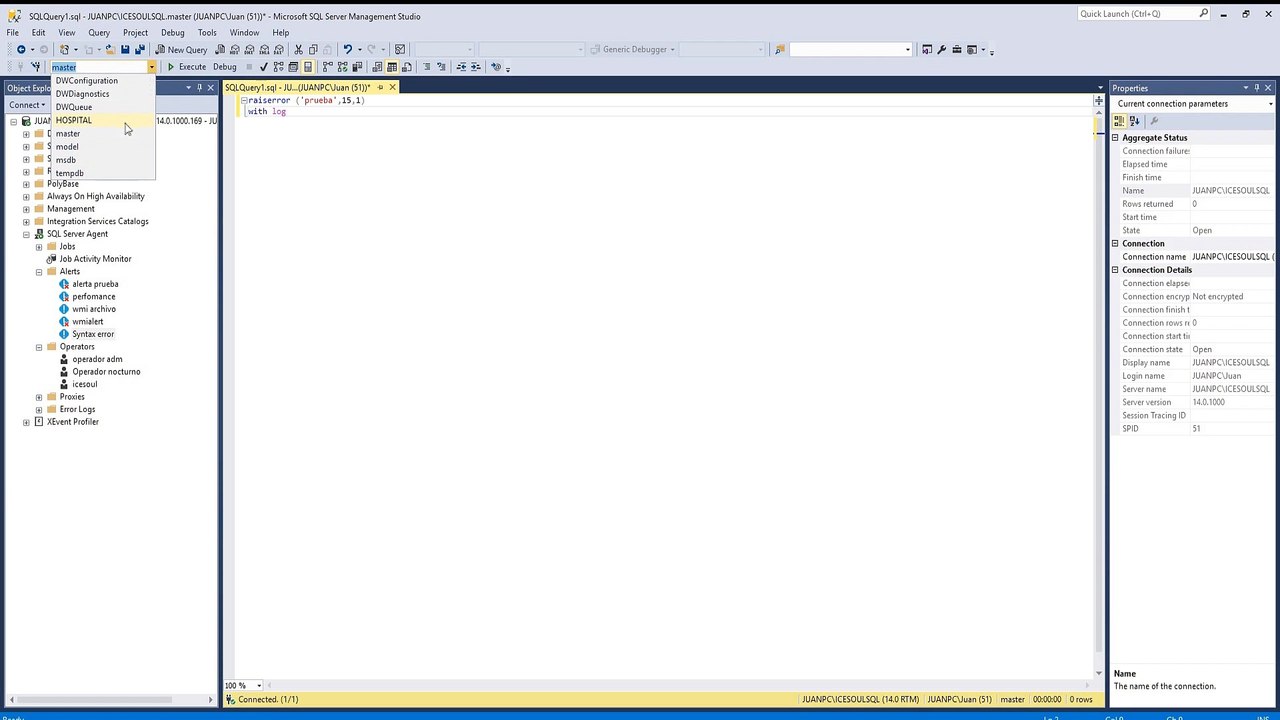Toggle Include Client Statistics icon

pyautogui.click(x=357, y=67)
